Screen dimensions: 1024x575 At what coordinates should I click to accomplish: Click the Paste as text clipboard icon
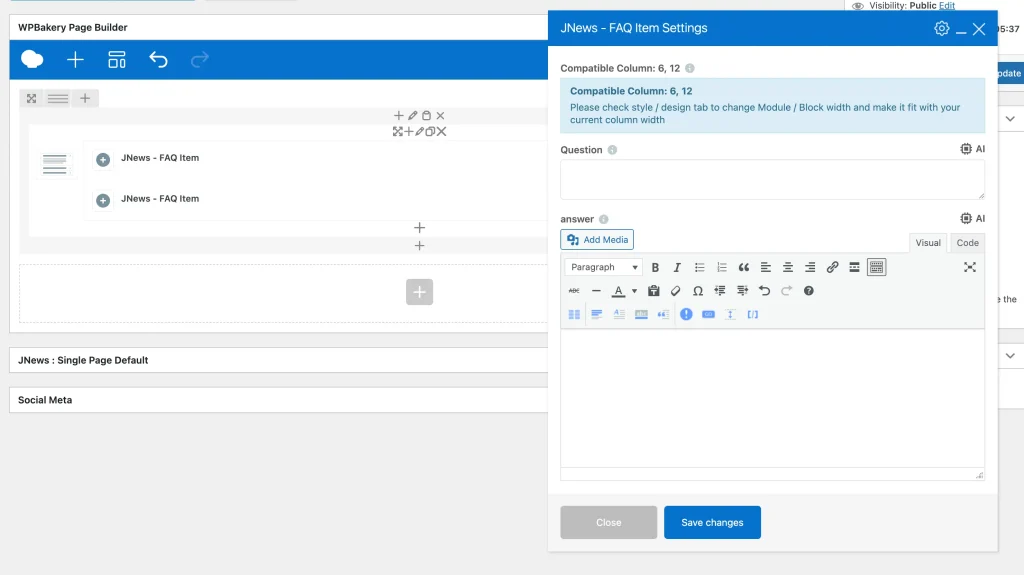[654, 291]
